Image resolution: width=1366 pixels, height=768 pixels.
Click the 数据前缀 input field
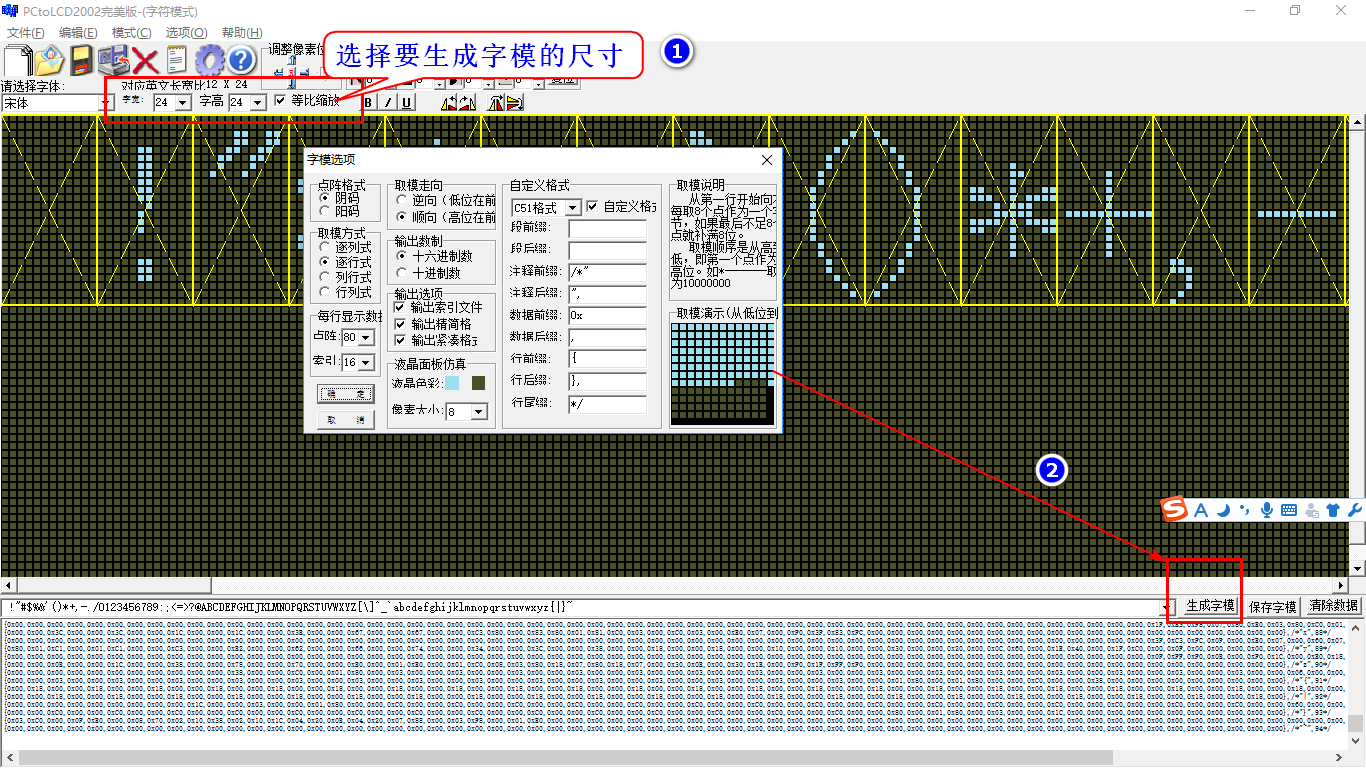pyautogui.click(x=607, y=315)
